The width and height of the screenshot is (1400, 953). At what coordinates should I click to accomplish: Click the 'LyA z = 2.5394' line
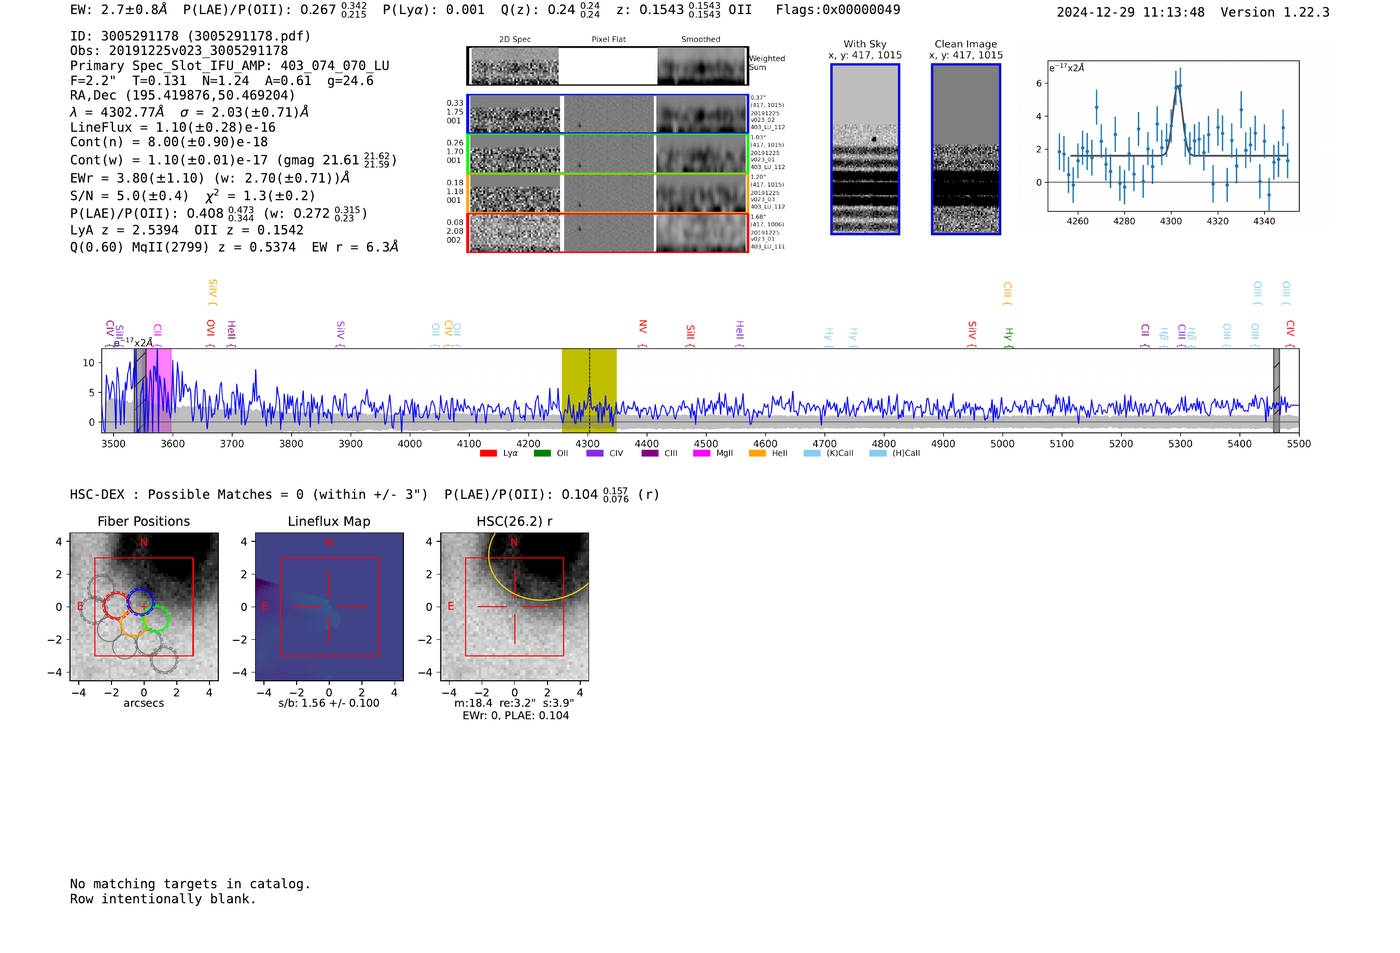point(187,230)
